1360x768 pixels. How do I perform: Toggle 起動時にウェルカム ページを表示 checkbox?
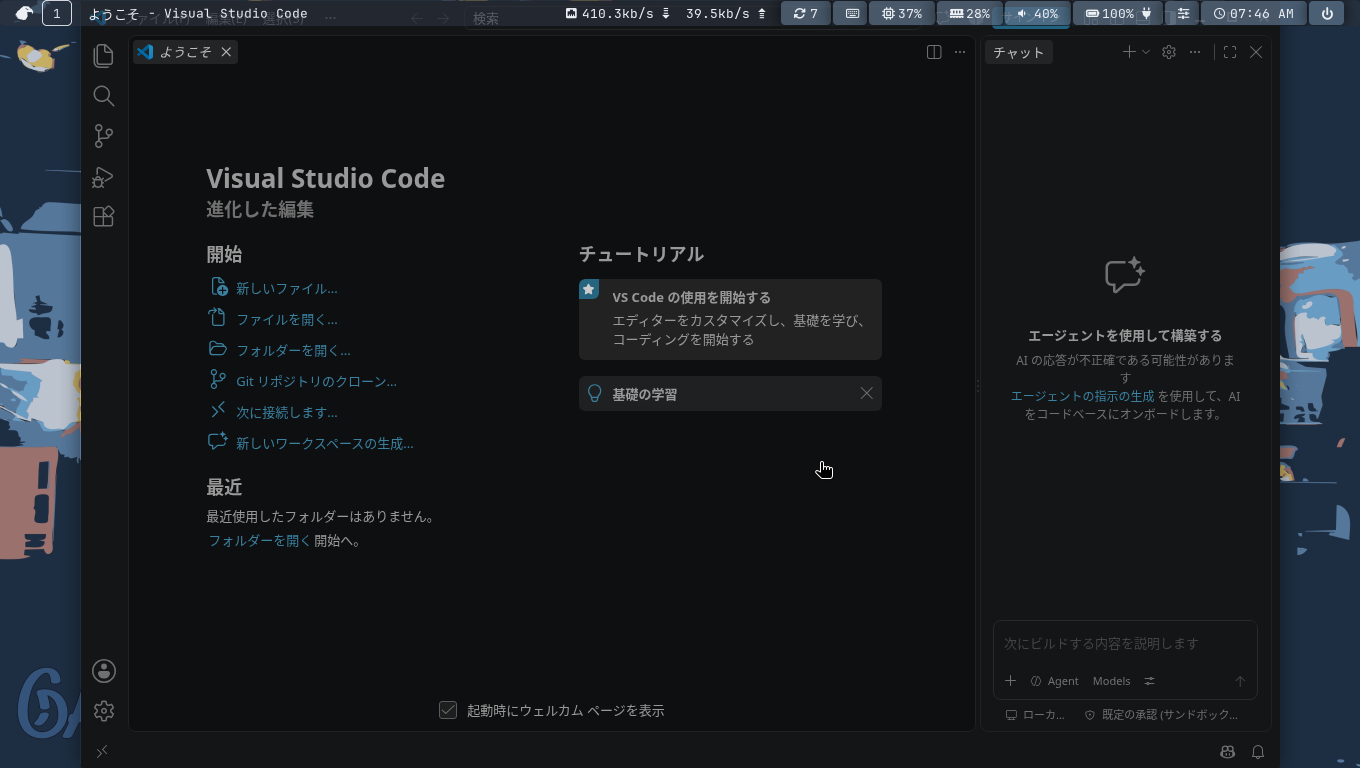click(448, 710)
